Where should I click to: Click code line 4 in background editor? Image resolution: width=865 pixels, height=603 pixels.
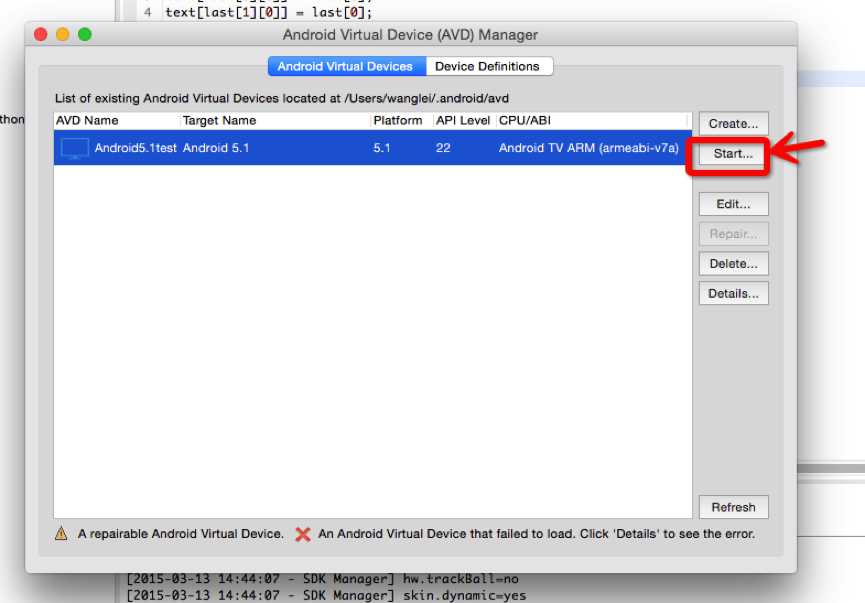(x=269, y=12)
